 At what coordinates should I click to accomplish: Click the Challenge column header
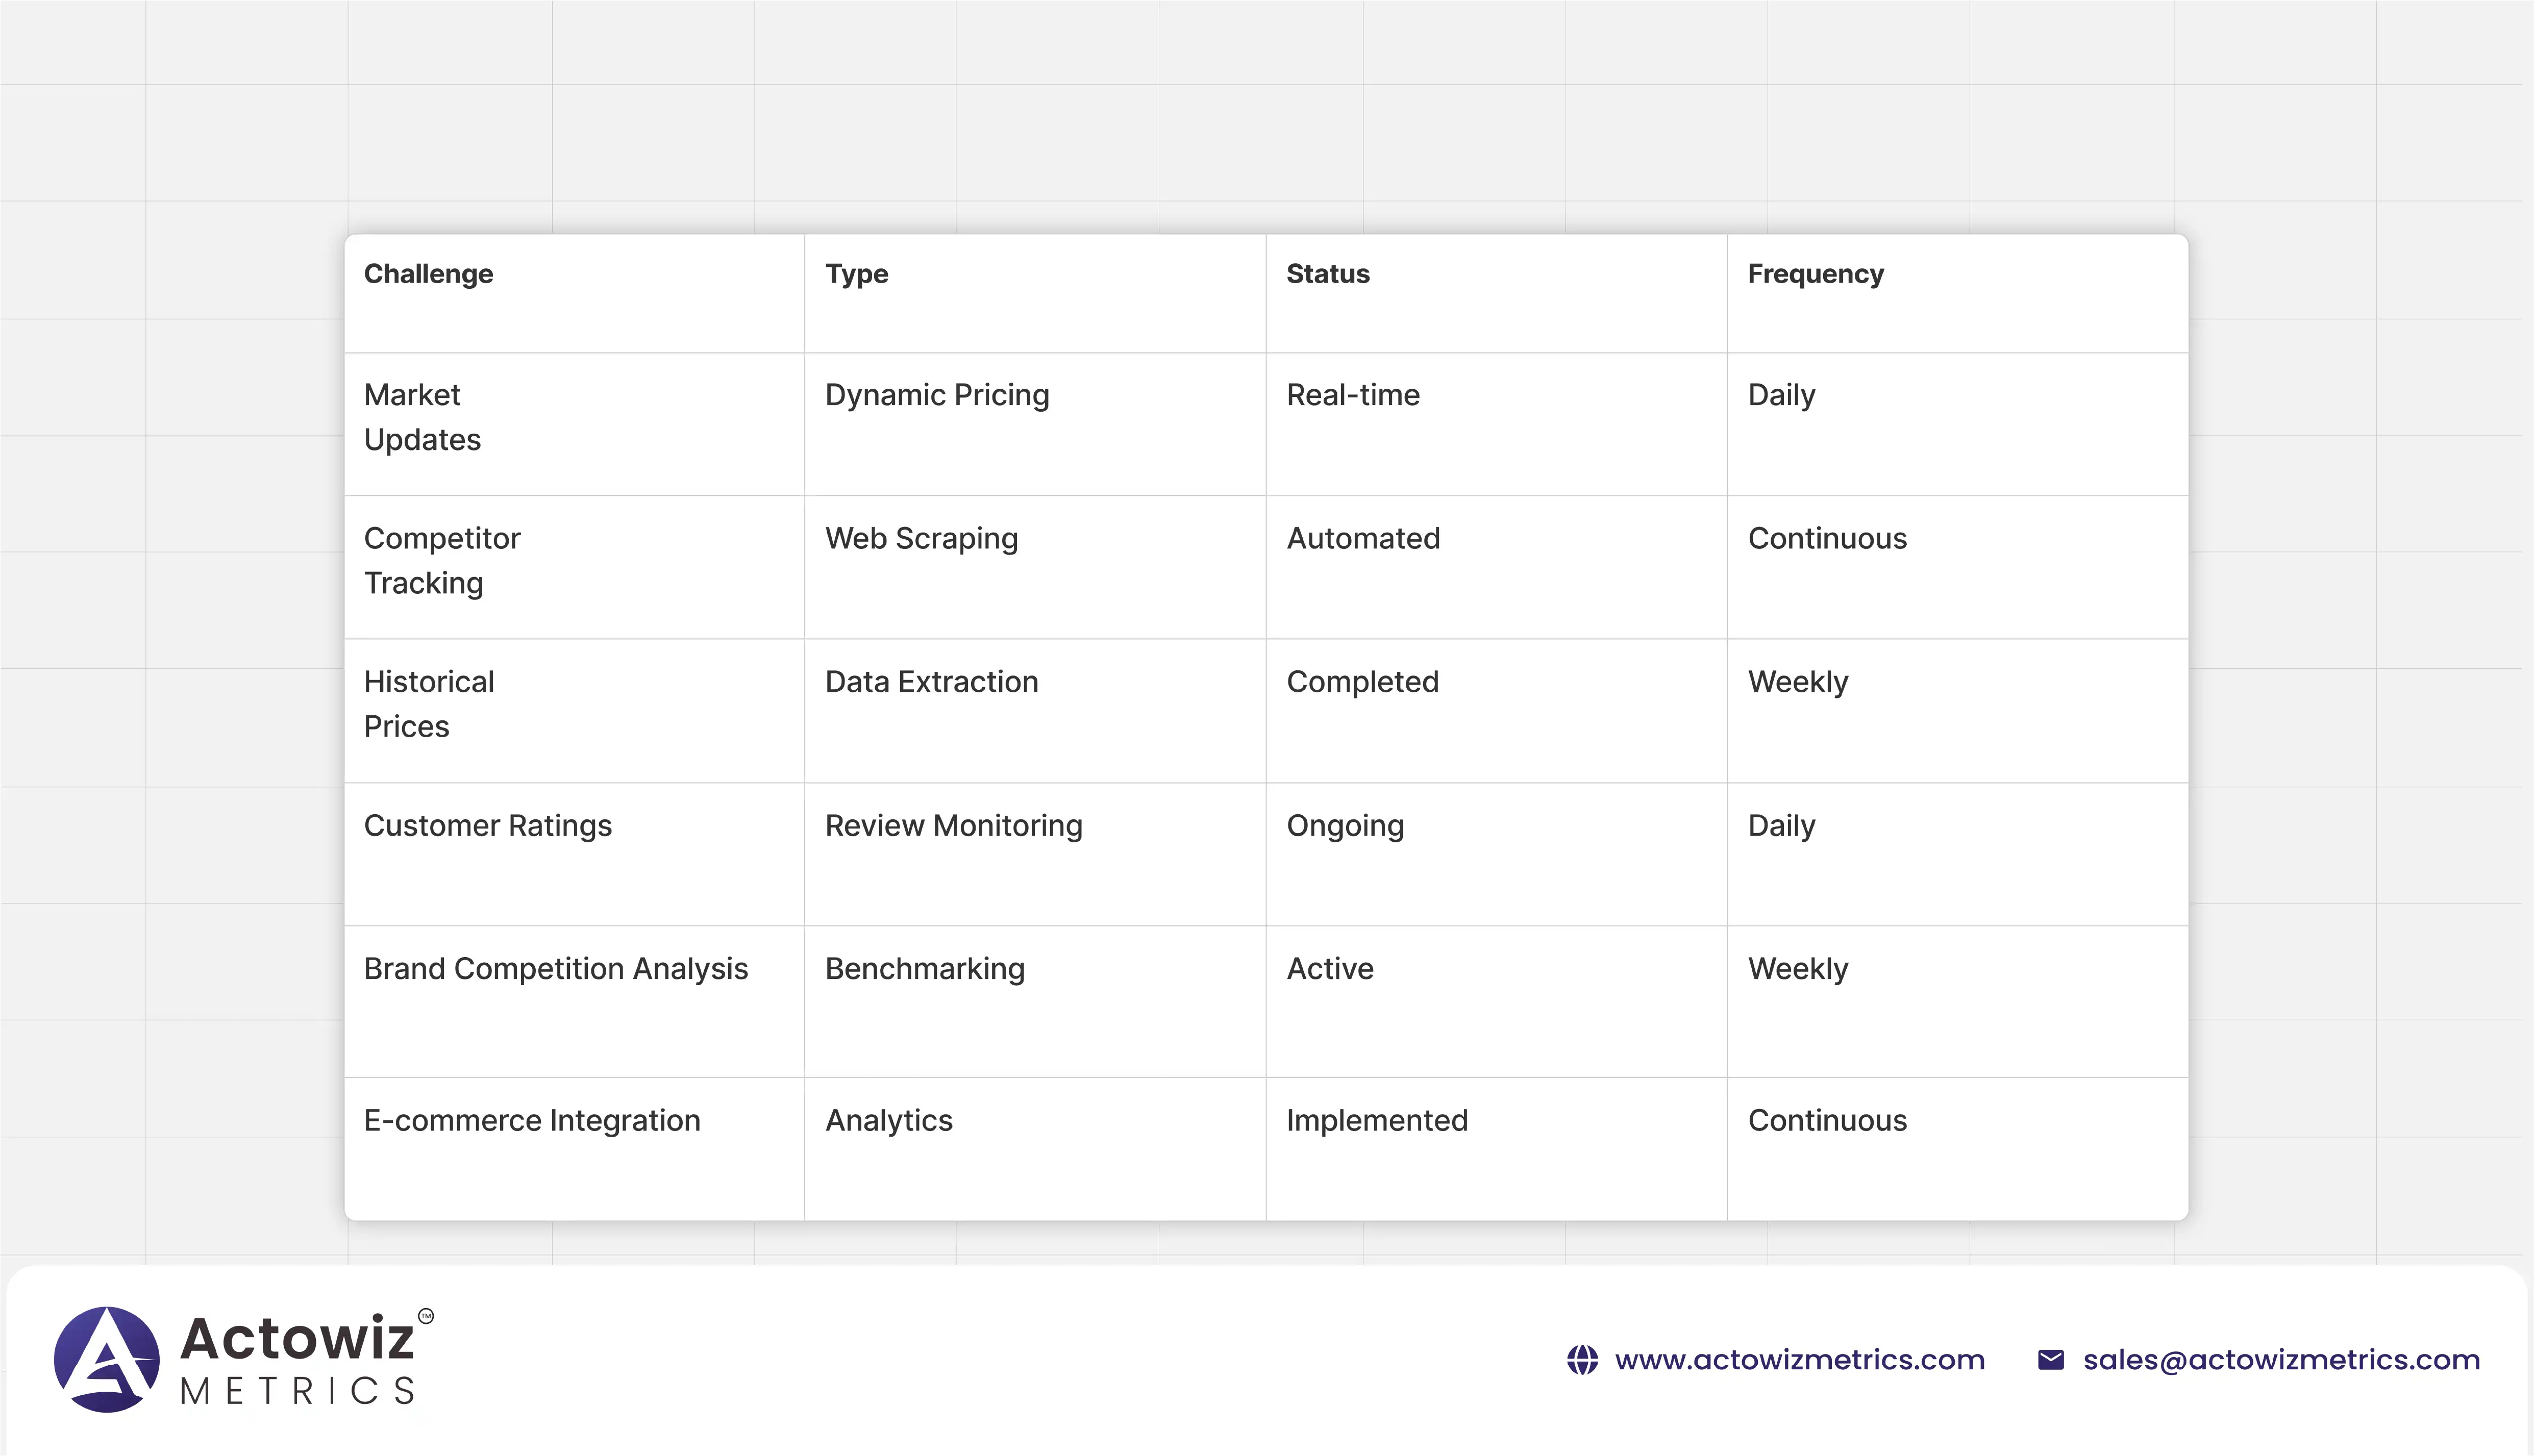tap(428, 274)
